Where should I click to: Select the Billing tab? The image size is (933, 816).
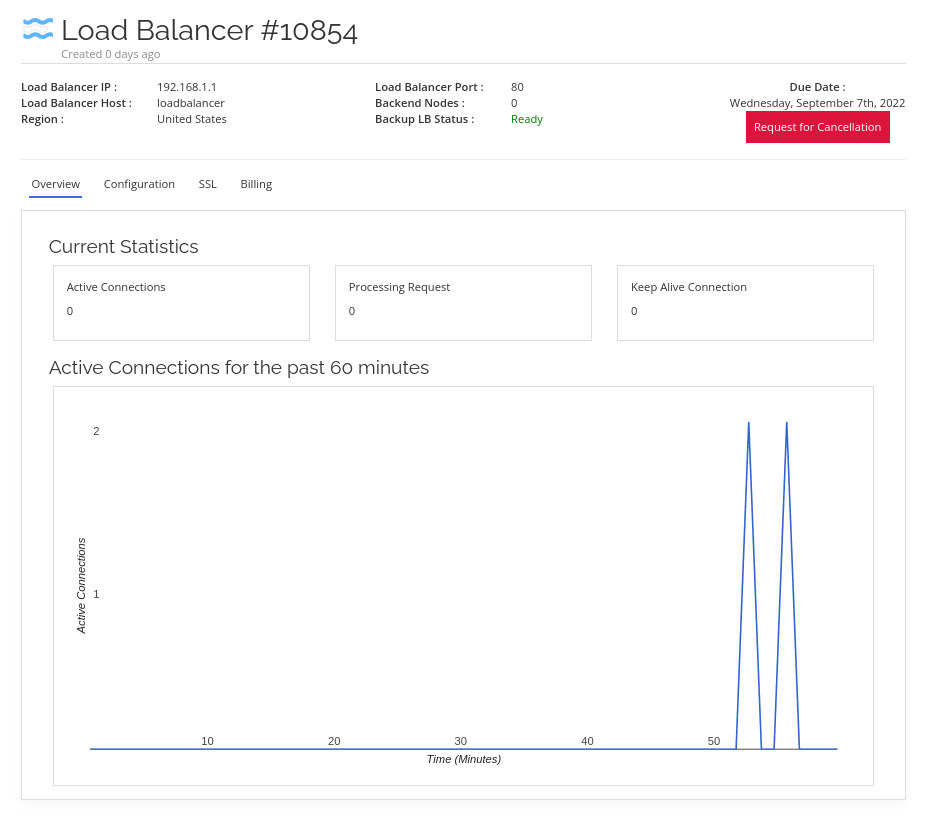tap(256, 183)
